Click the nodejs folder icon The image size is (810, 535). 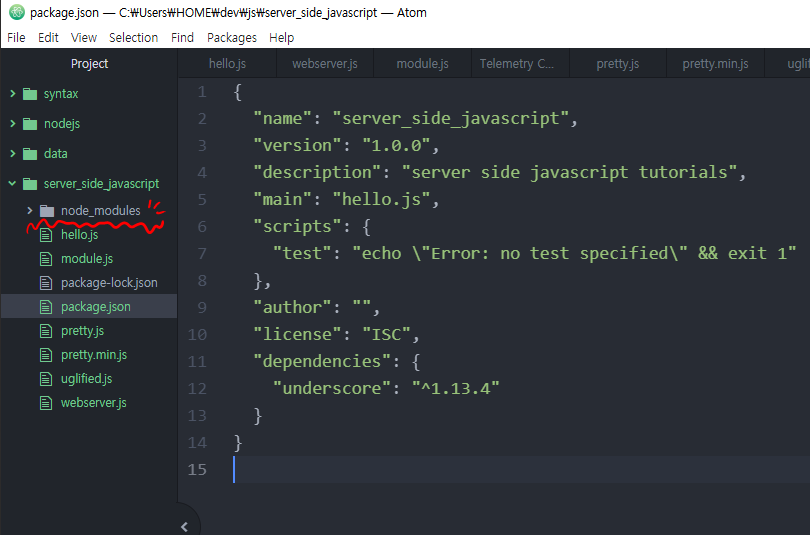point(30,124)
